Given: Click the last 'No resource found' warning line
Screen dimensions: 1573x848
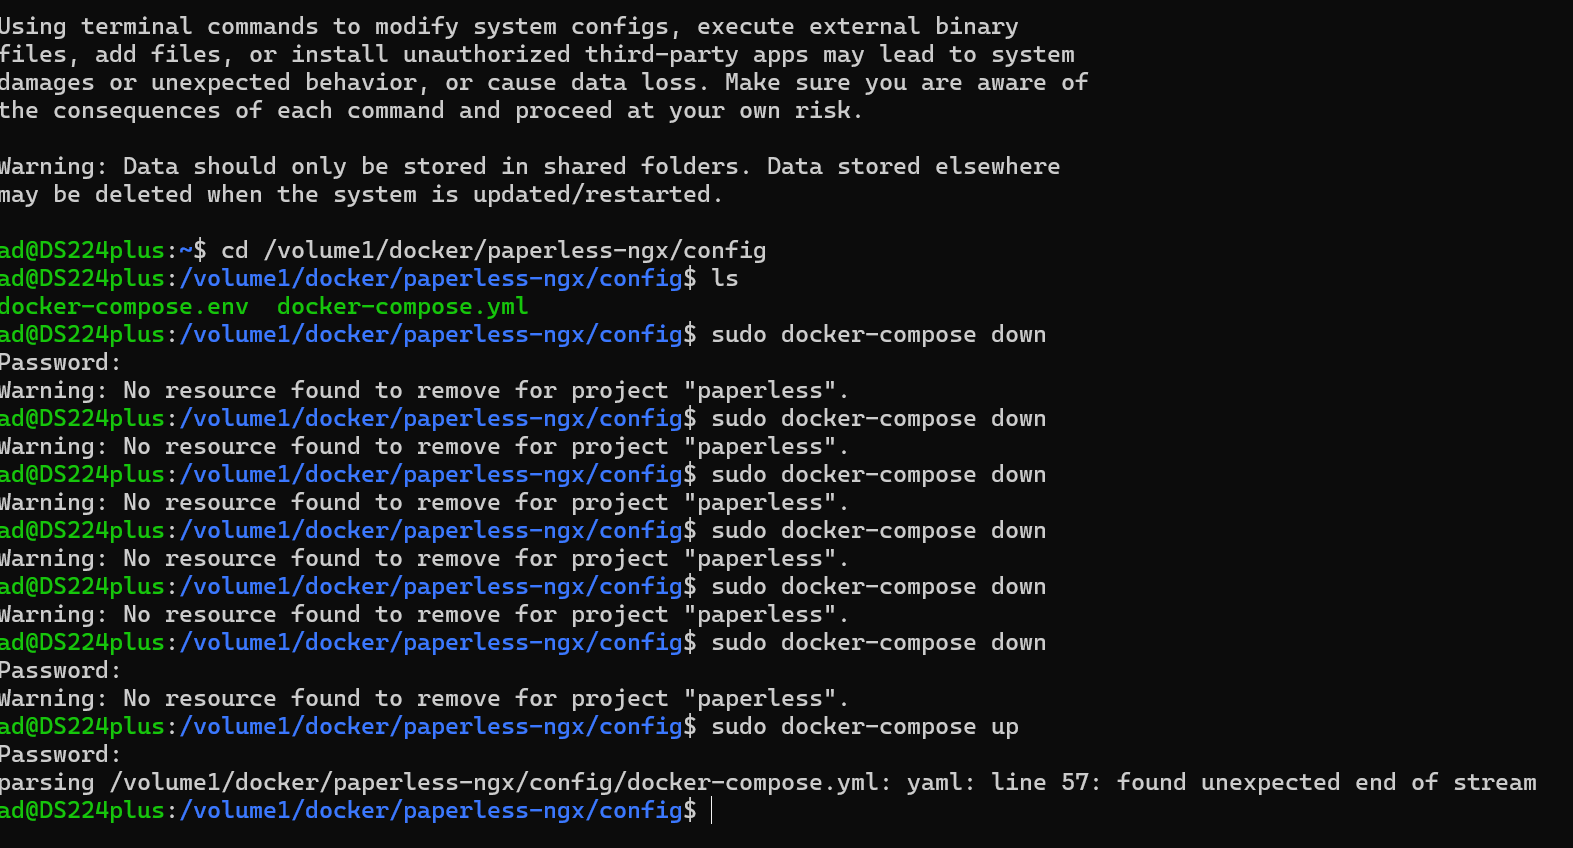Looking at the screenshot, I should [x=424, y=699].
